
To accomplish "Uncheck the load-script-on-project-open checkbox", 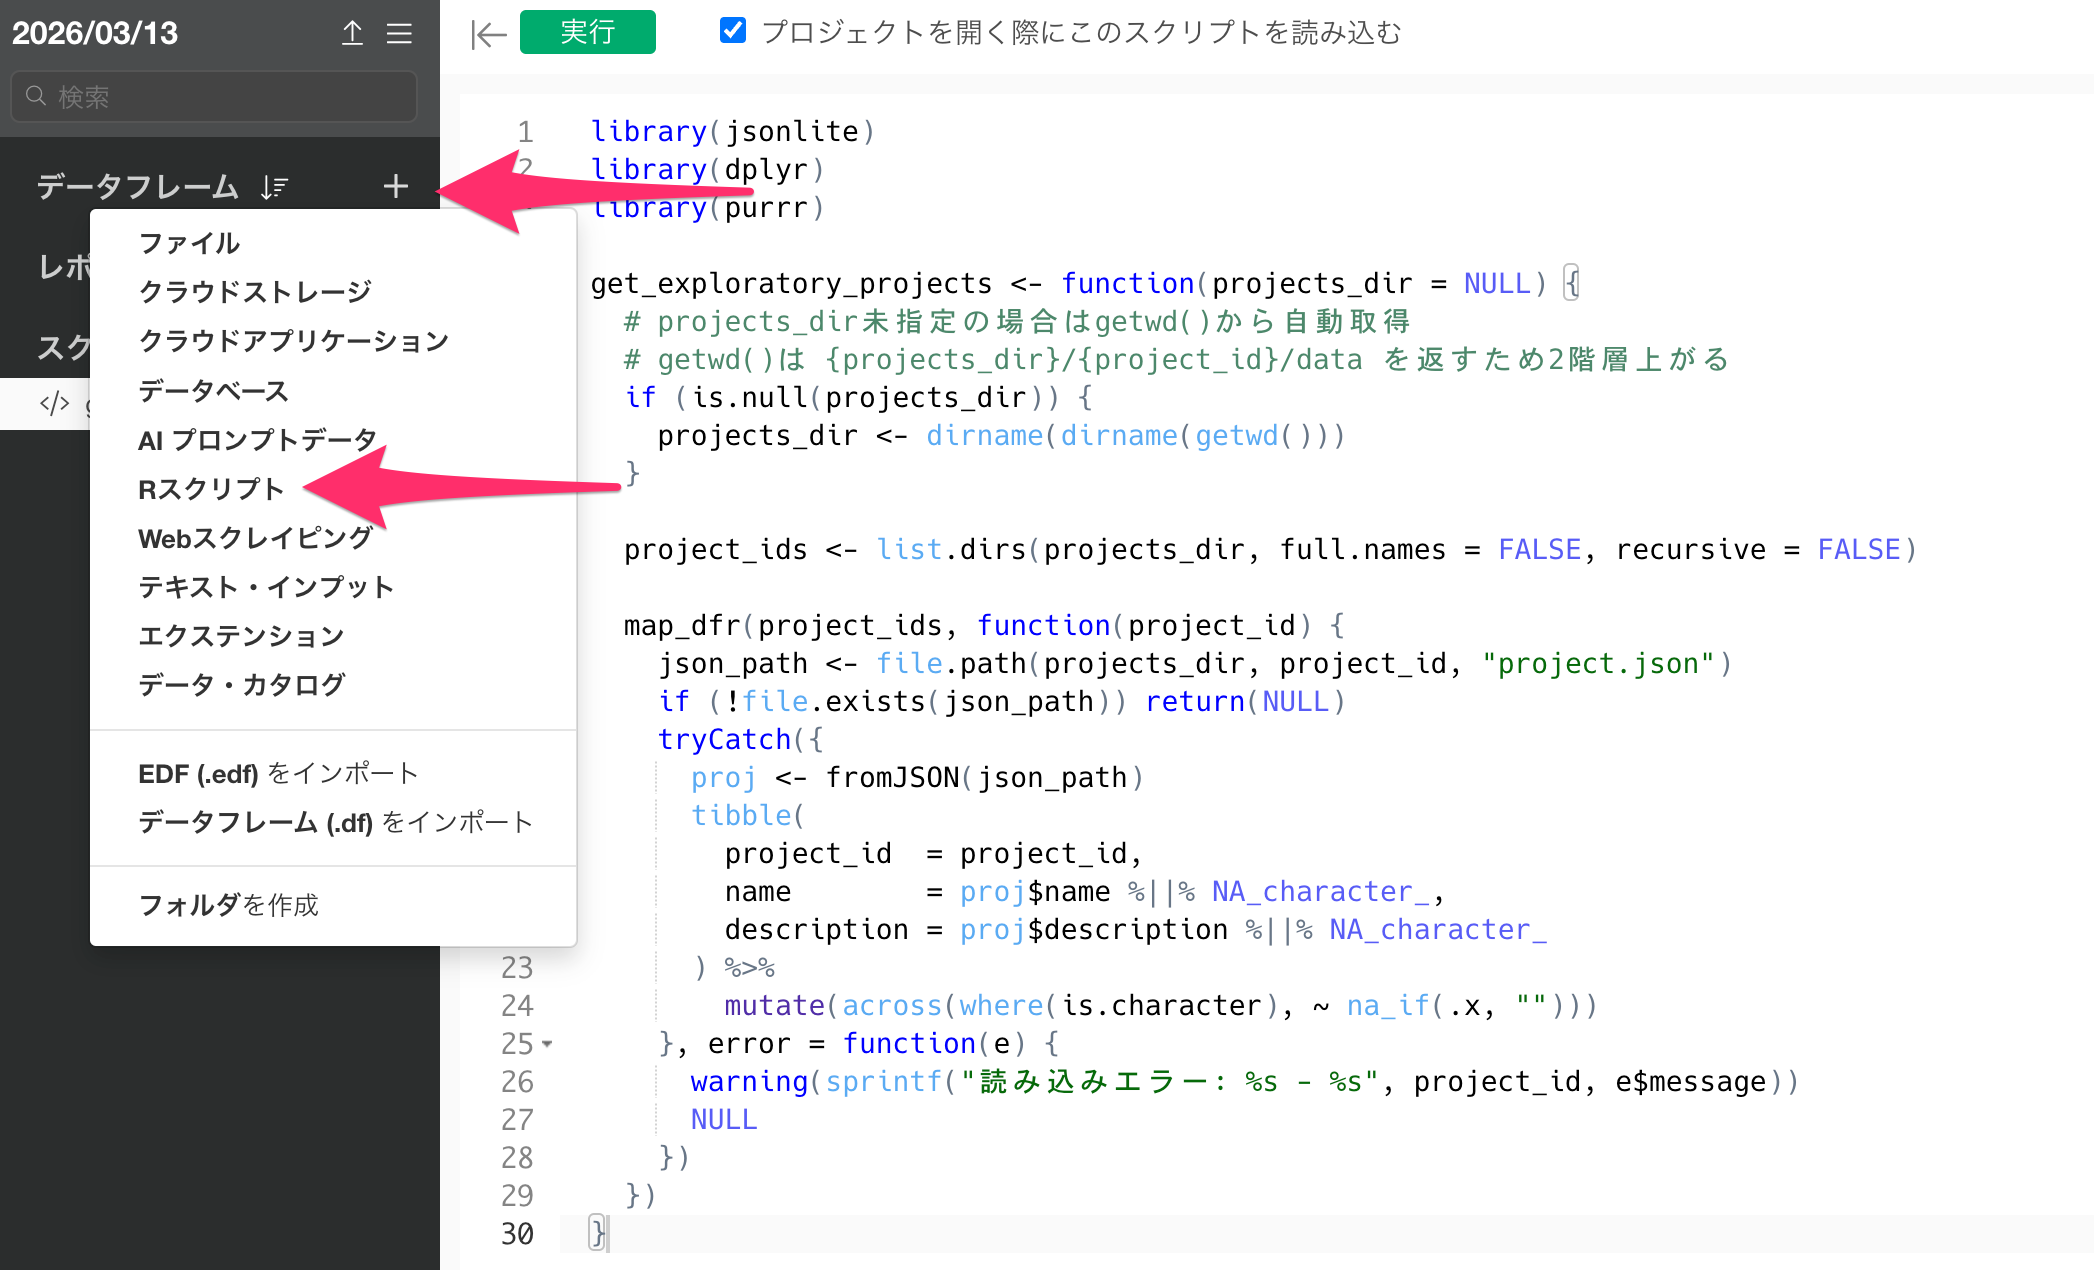I will [733, 31].
